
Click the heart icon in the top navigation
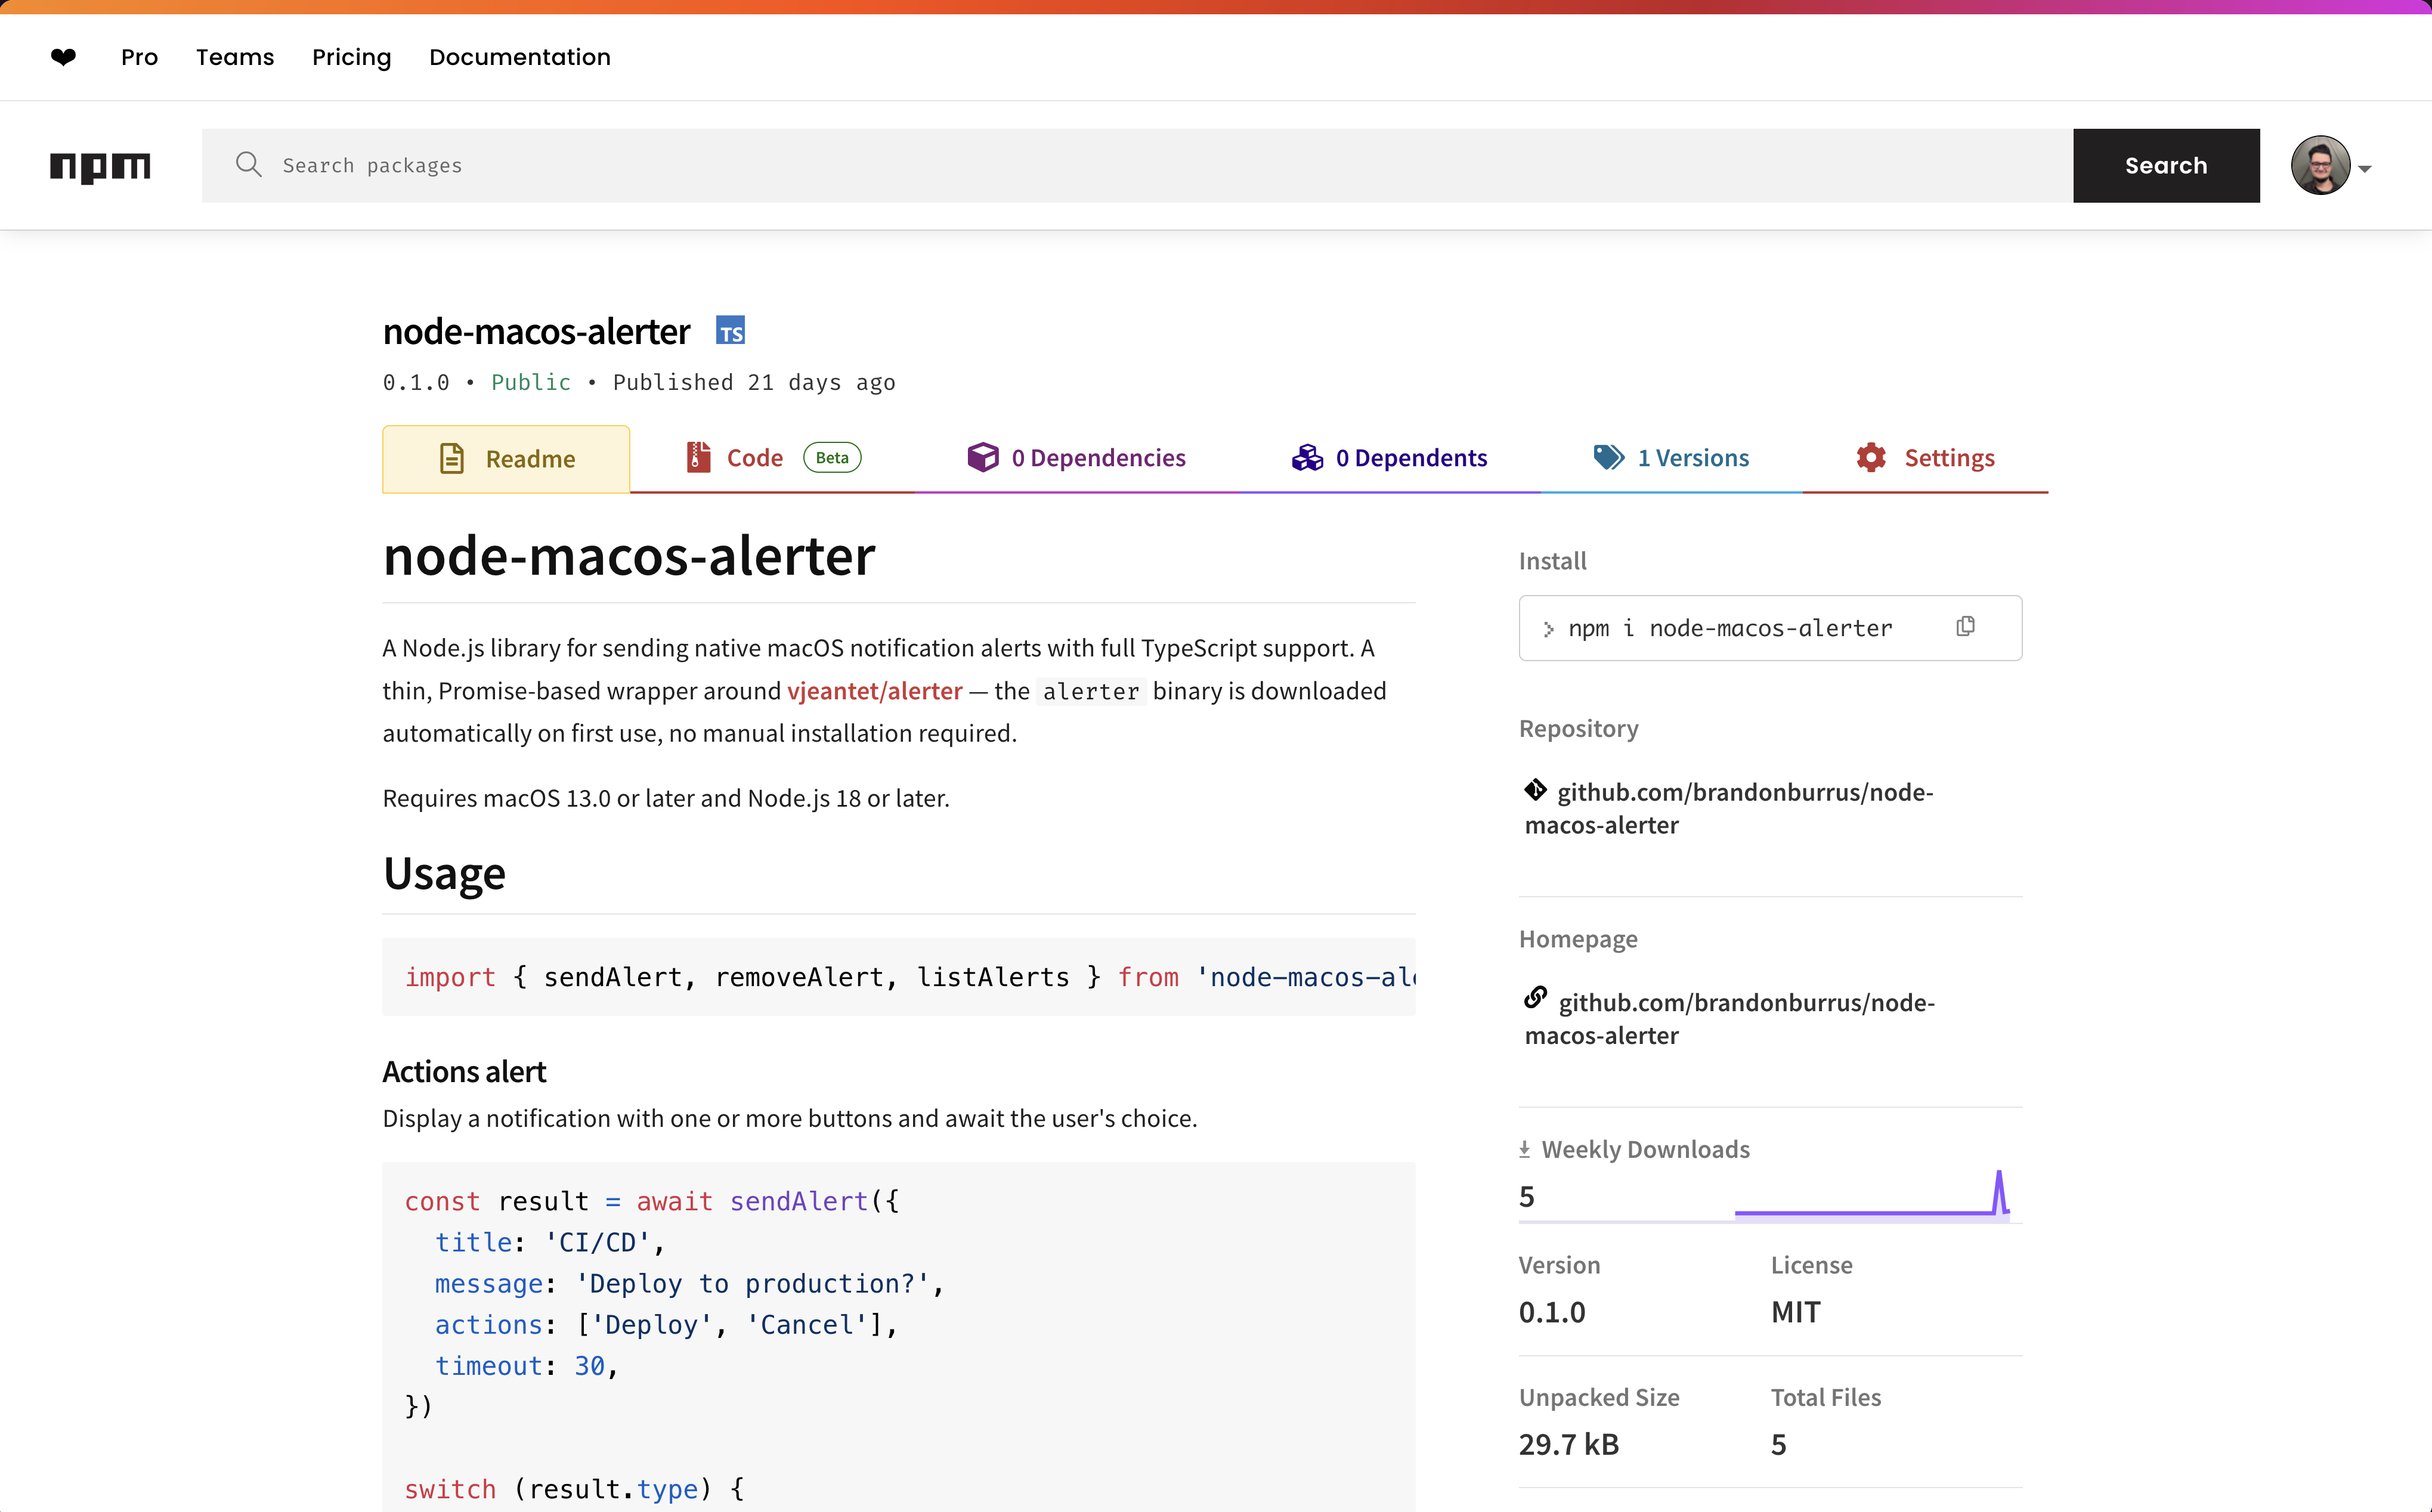[x=63, y=57]
